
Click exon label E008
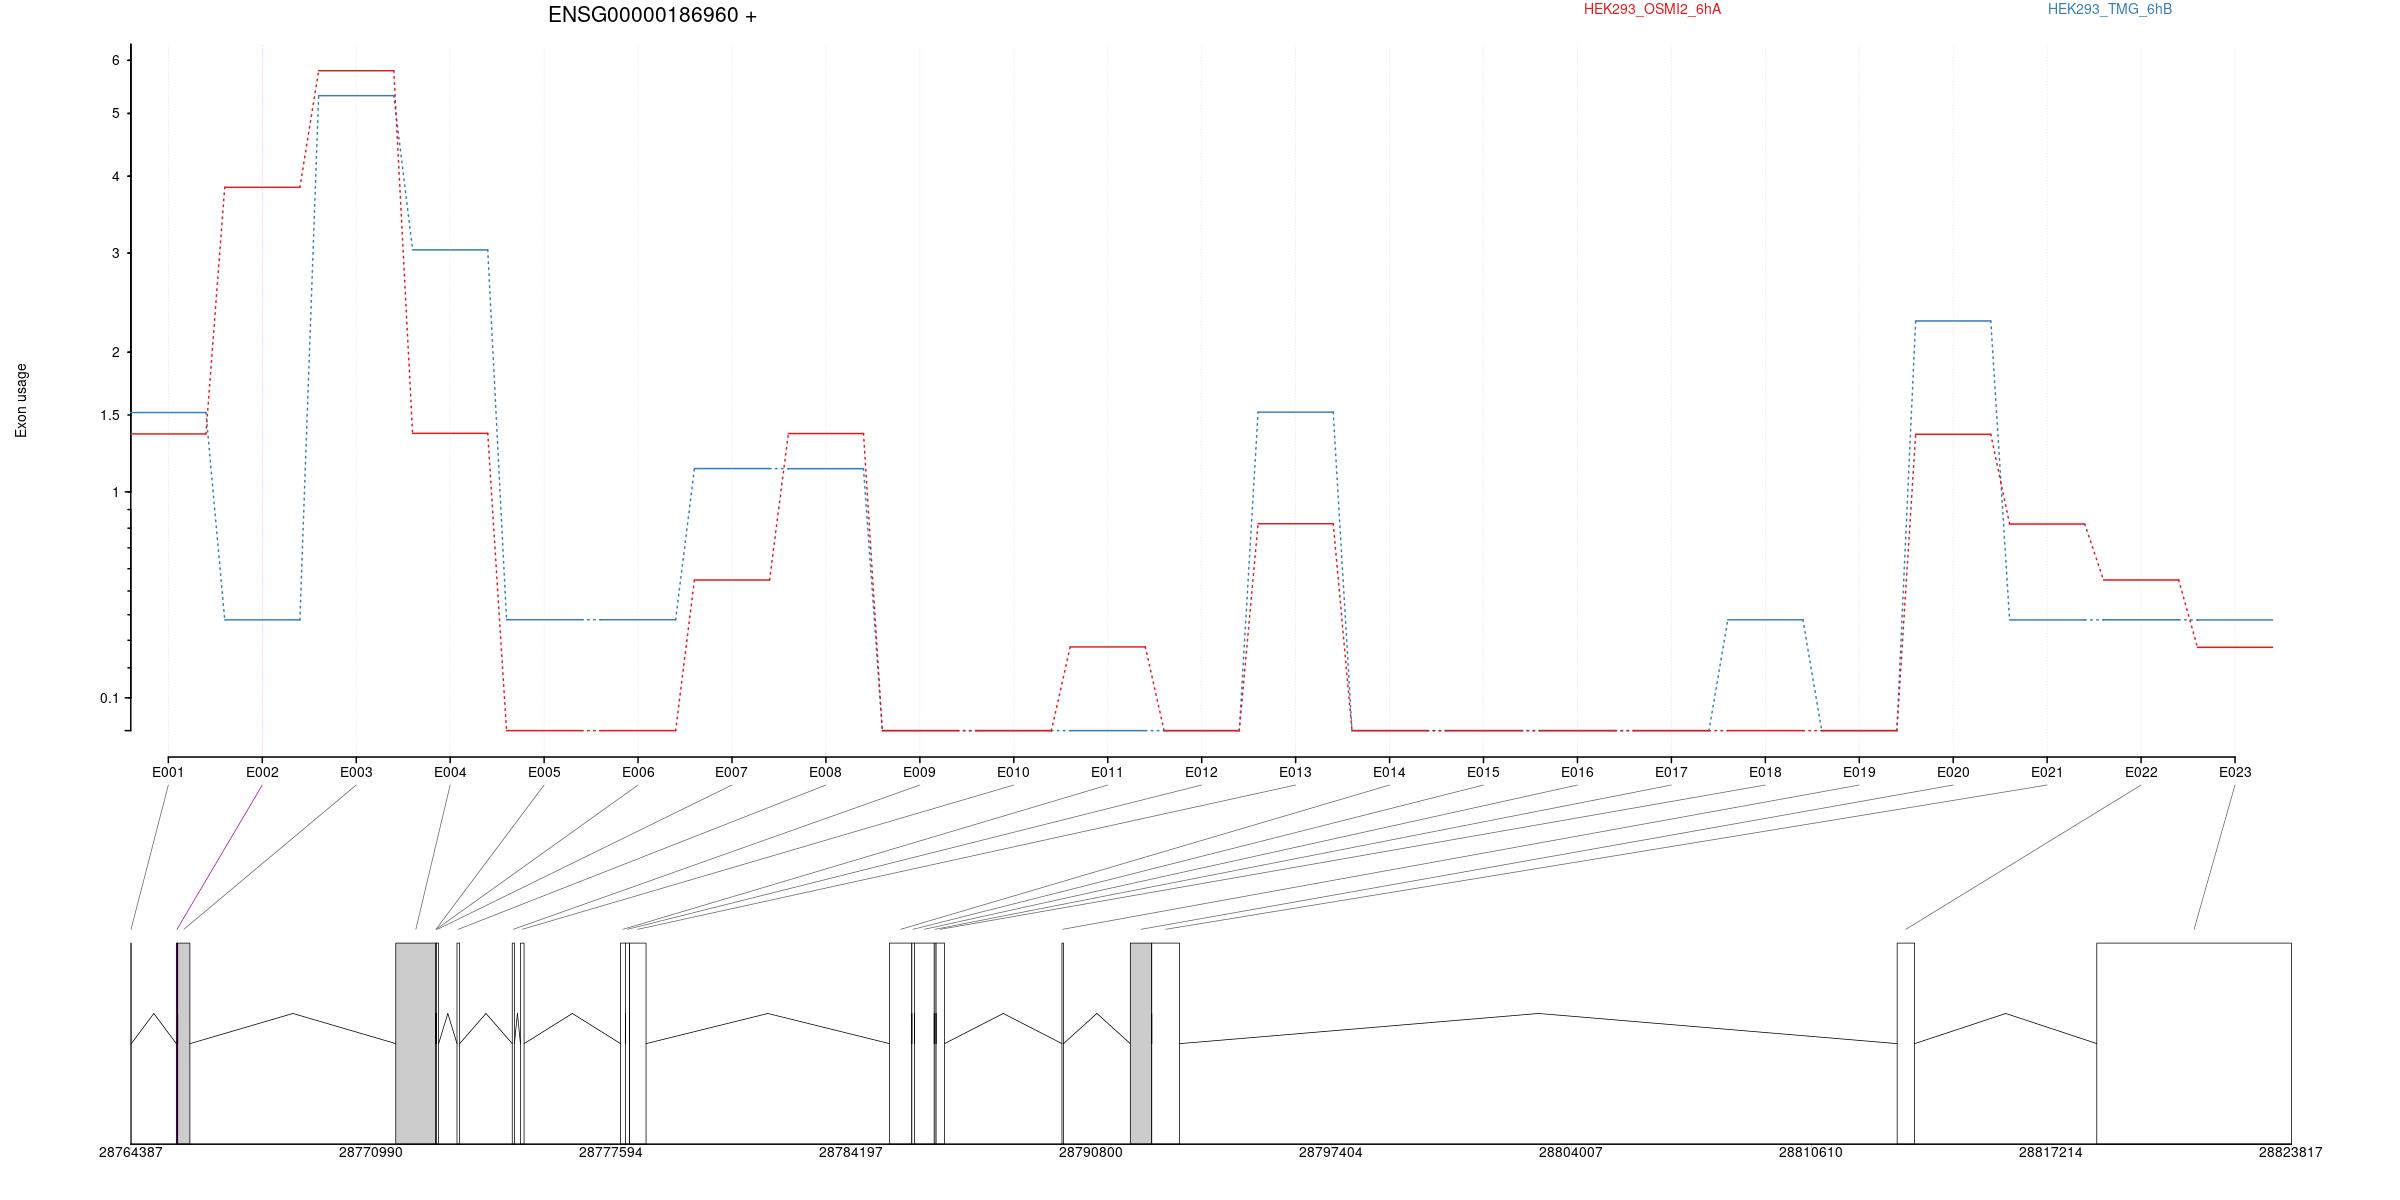point(826,772)
